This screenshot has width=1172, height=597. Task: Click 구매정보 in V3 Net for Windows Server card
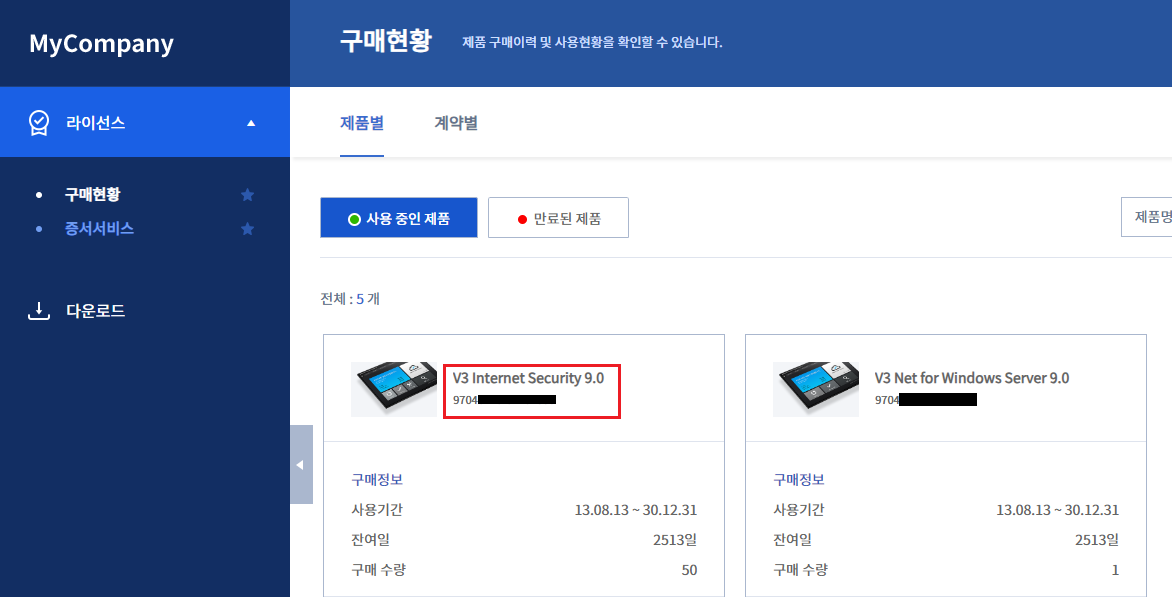[x=799, y=480]
